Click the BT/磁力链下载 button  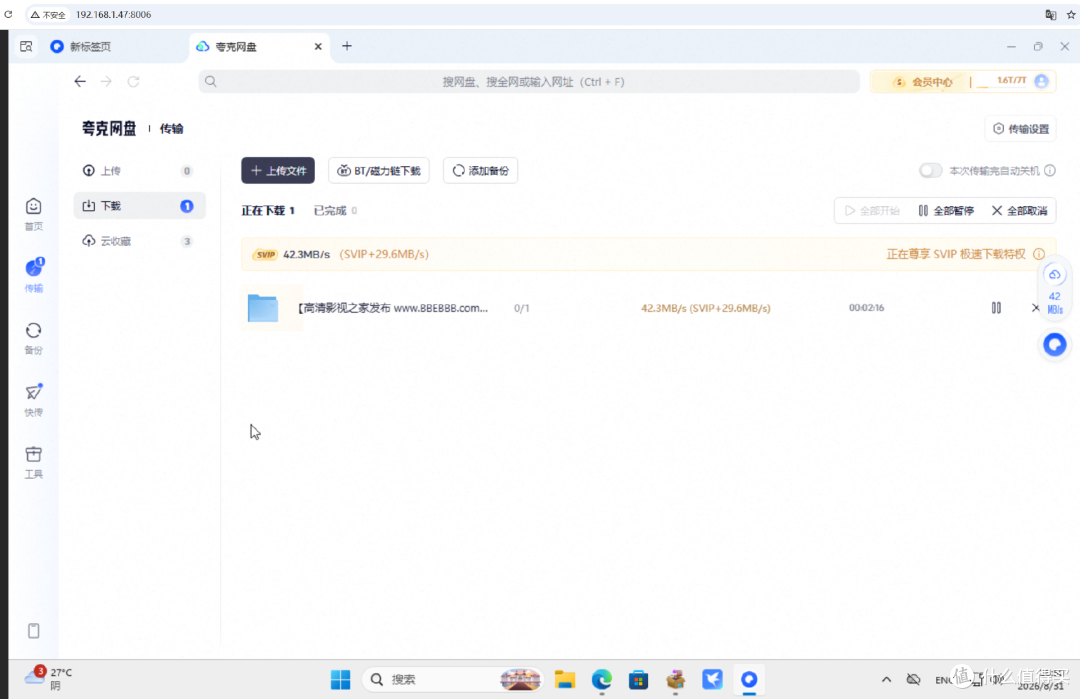pos(379,171)
